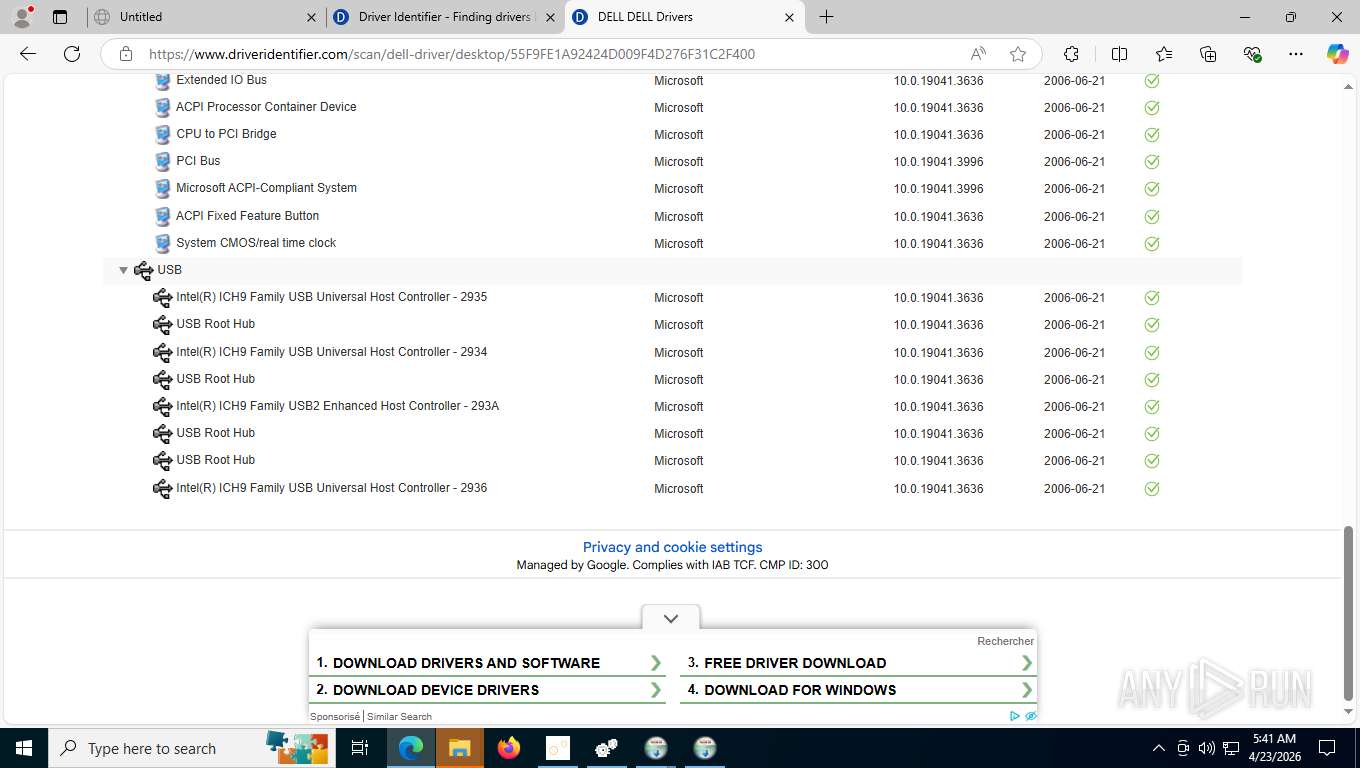Screen dimensions: 1360x768
Task: Click the icon for USB Universal Host Controller - 2935
Action: 162,297
